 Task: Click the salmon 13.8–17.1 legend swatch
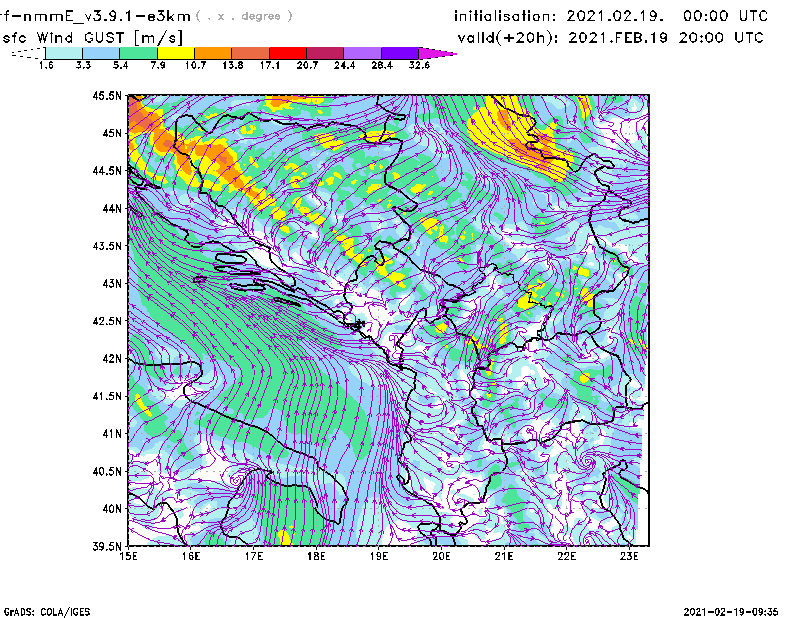[x=251, y=53]
